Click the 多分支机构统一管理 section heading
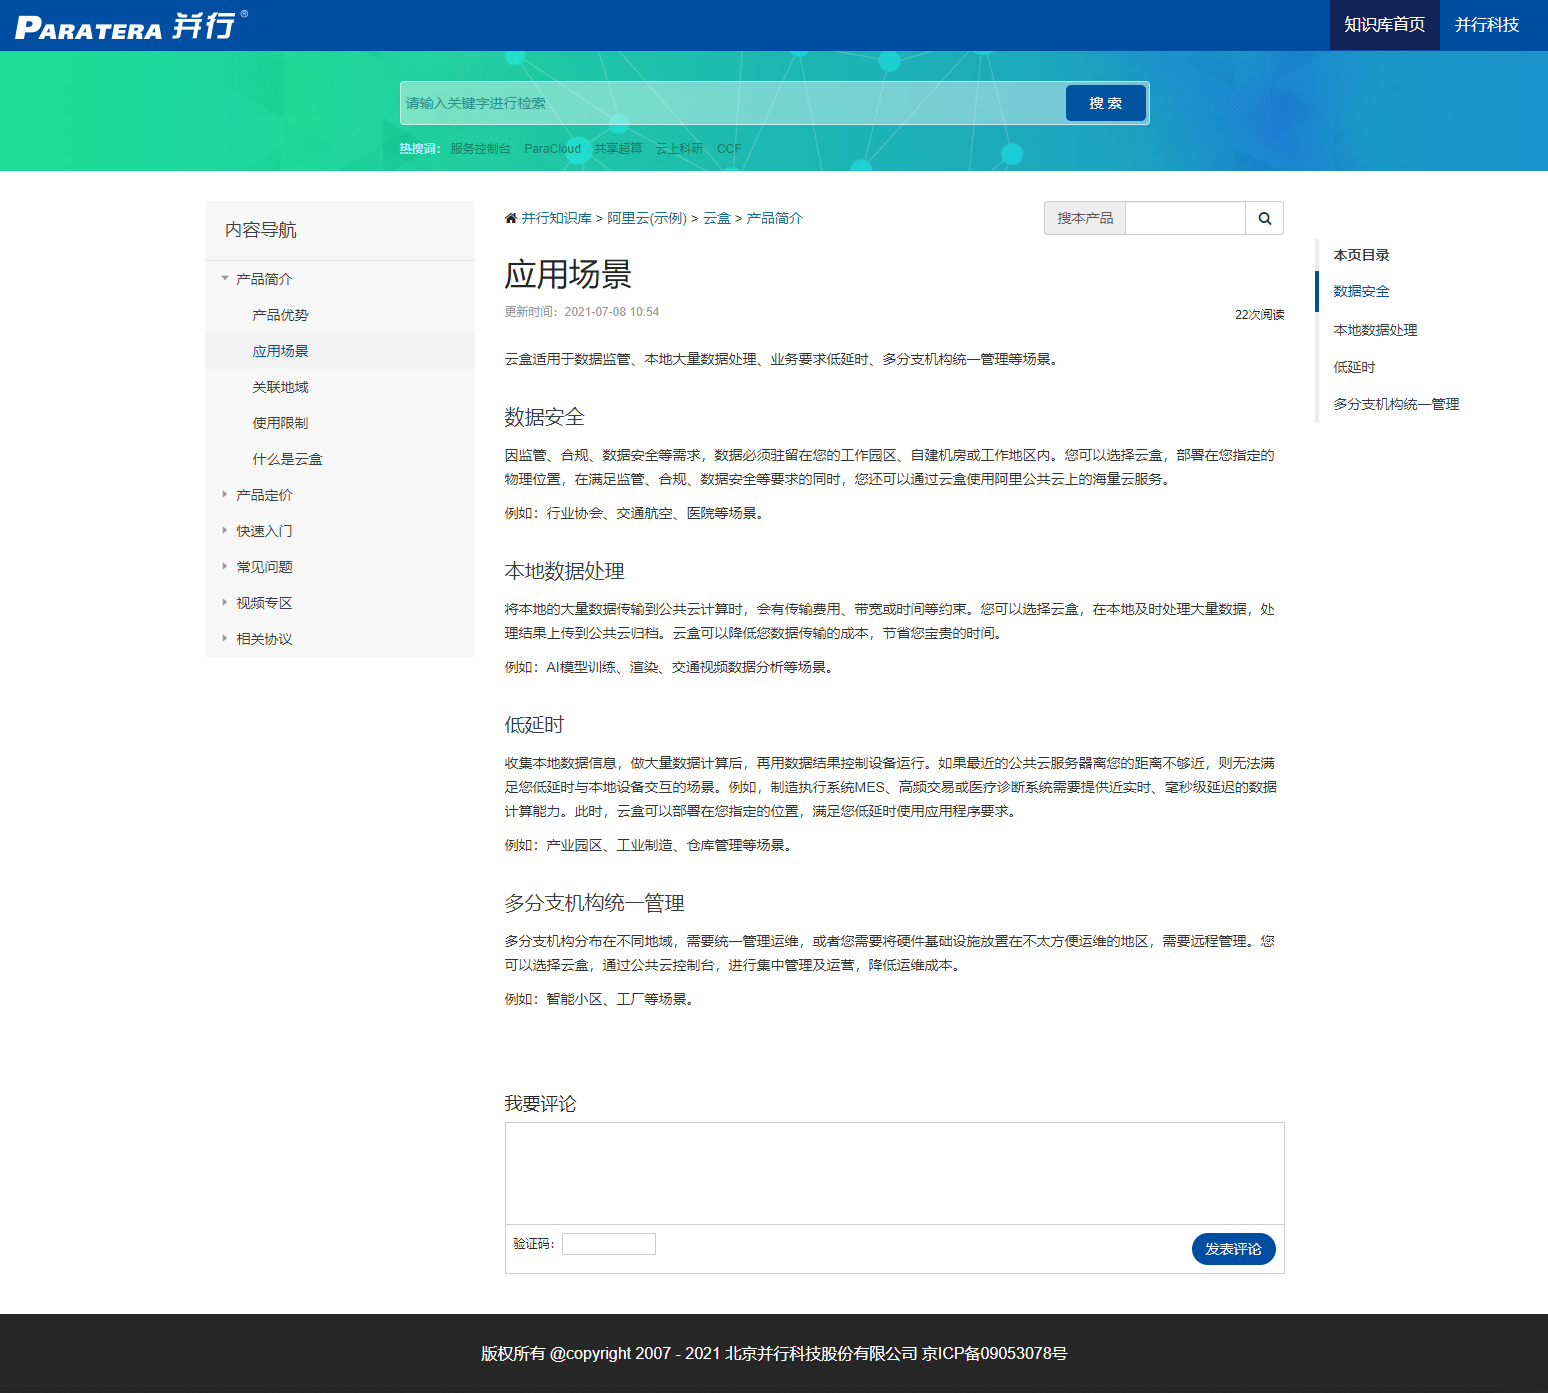This screenshot has height=1393, width=1548. pyautogui.click(x=594, y=903)
